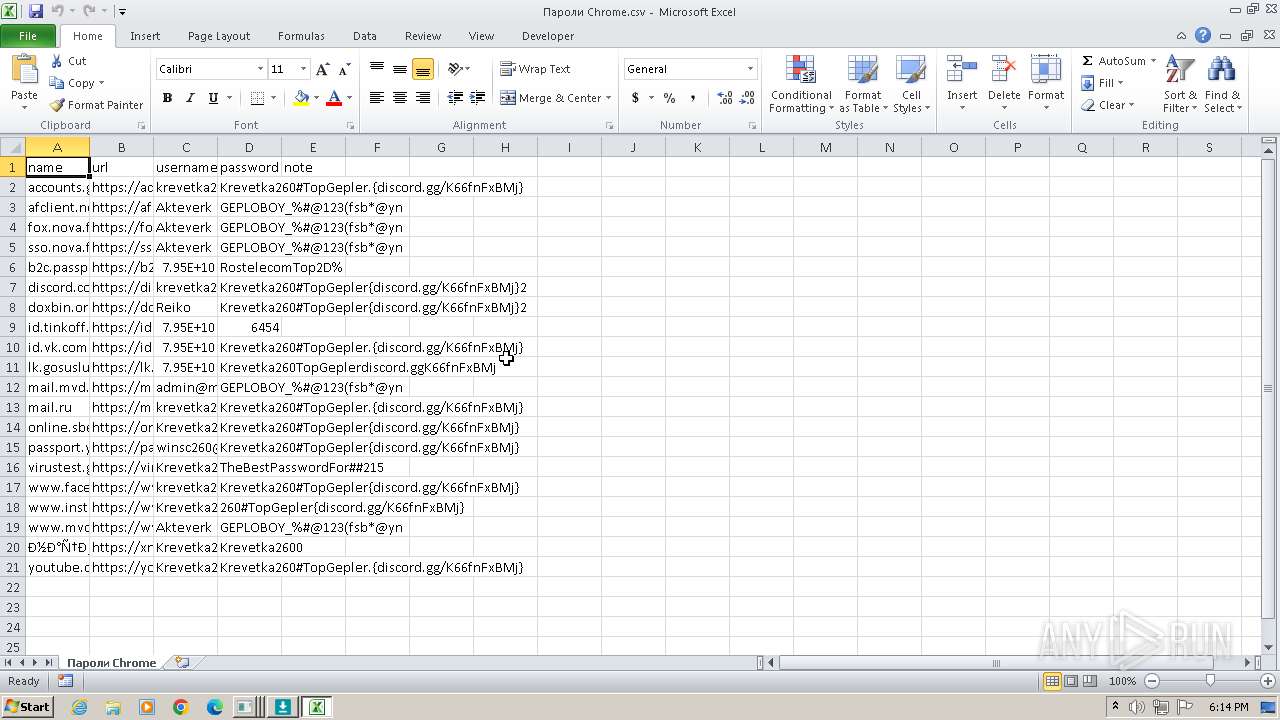Toggle Top Align for cells

[377, 69]
